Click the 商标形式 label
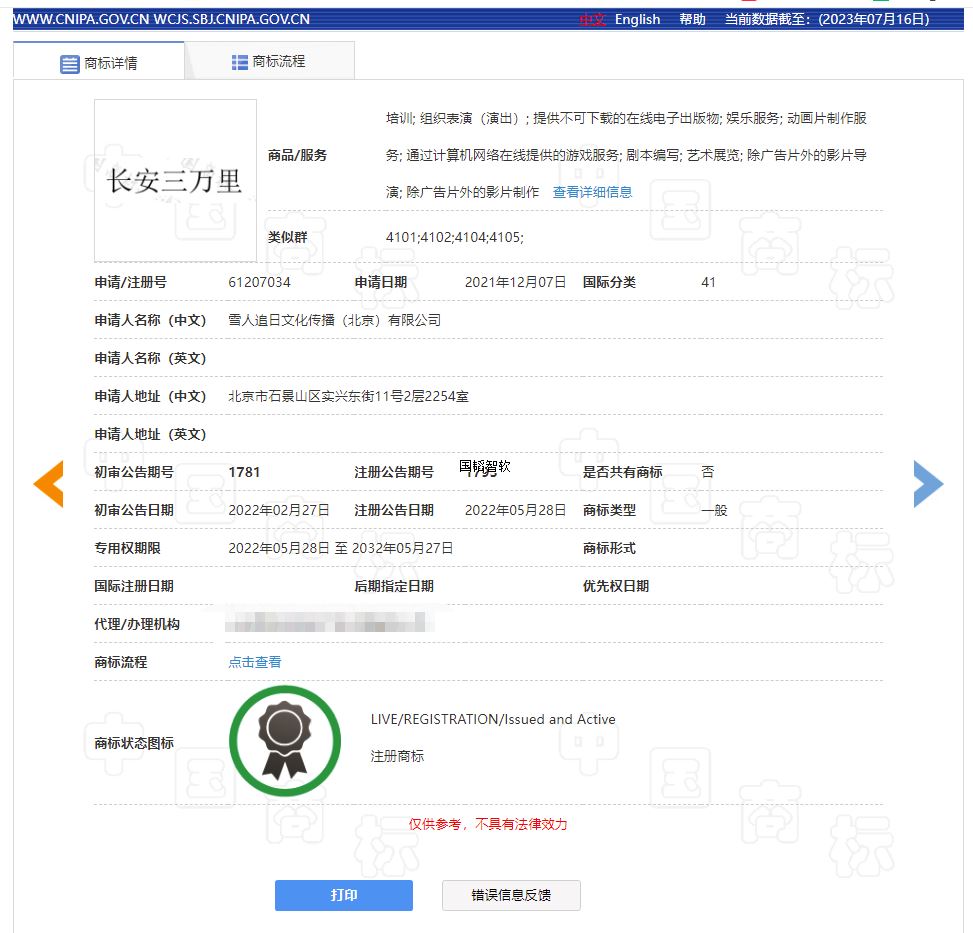Screen dimensions: 973x933 coord(609,548)
